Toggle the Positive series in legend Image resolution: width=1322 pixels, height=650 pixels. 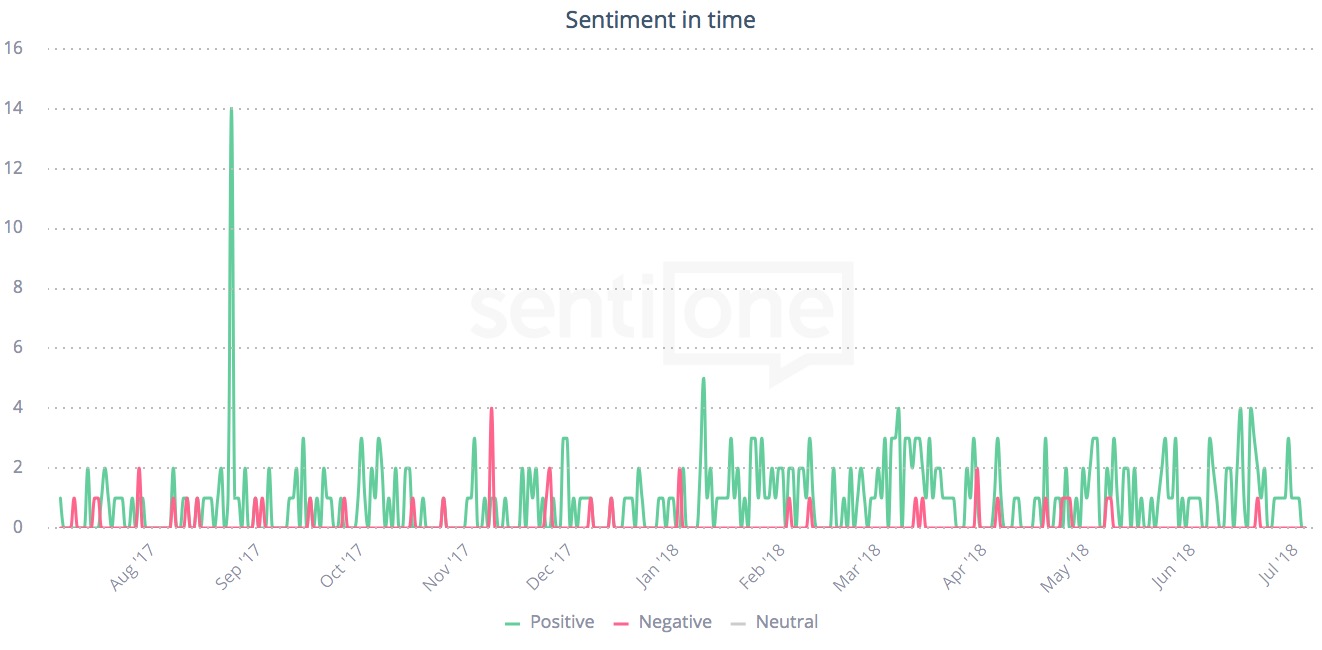coord(561,622)
